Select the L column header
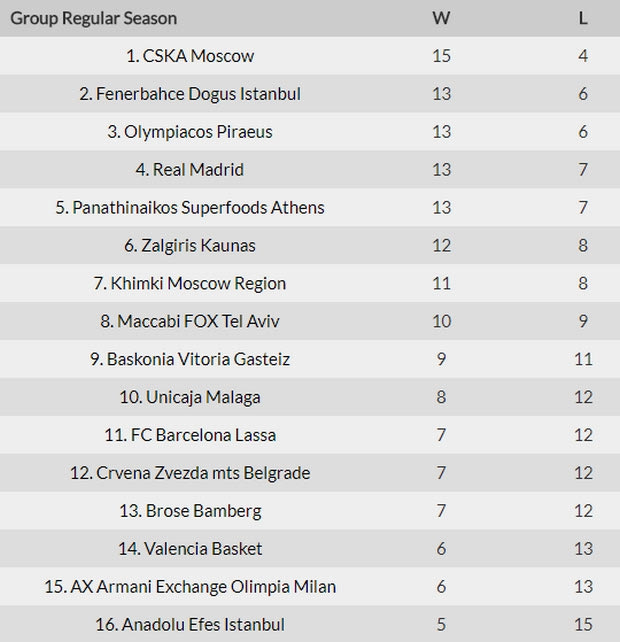This screenshot has width=620, height=642. 583,18
